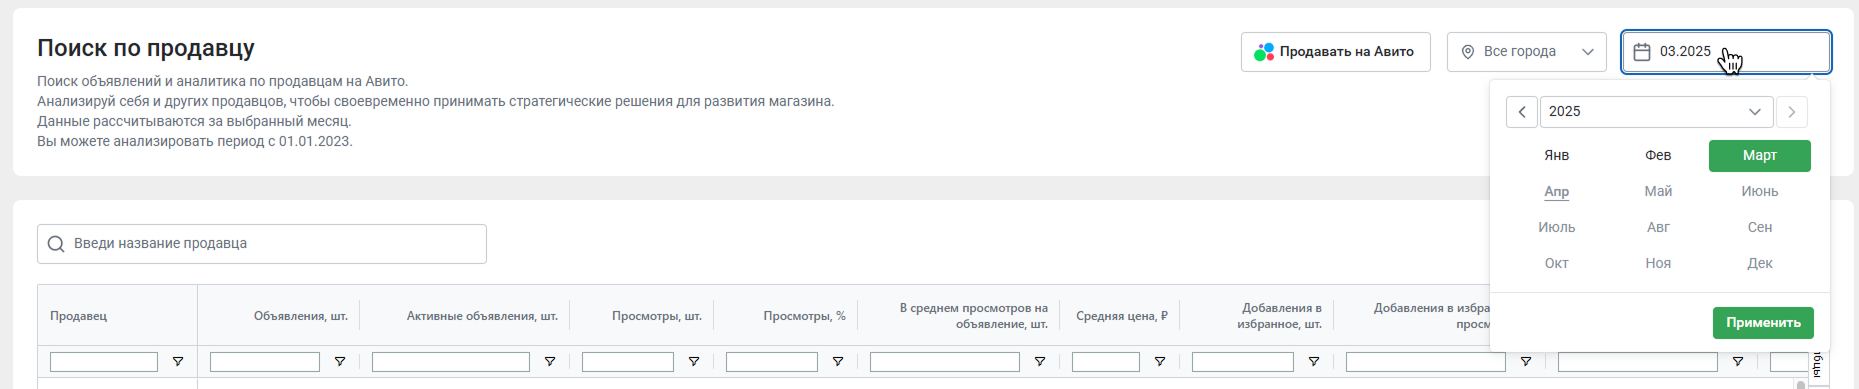Viewport: 1859px width, 389px height.
Task: Open filter icon for Активные объявления column
Action: 550,362
